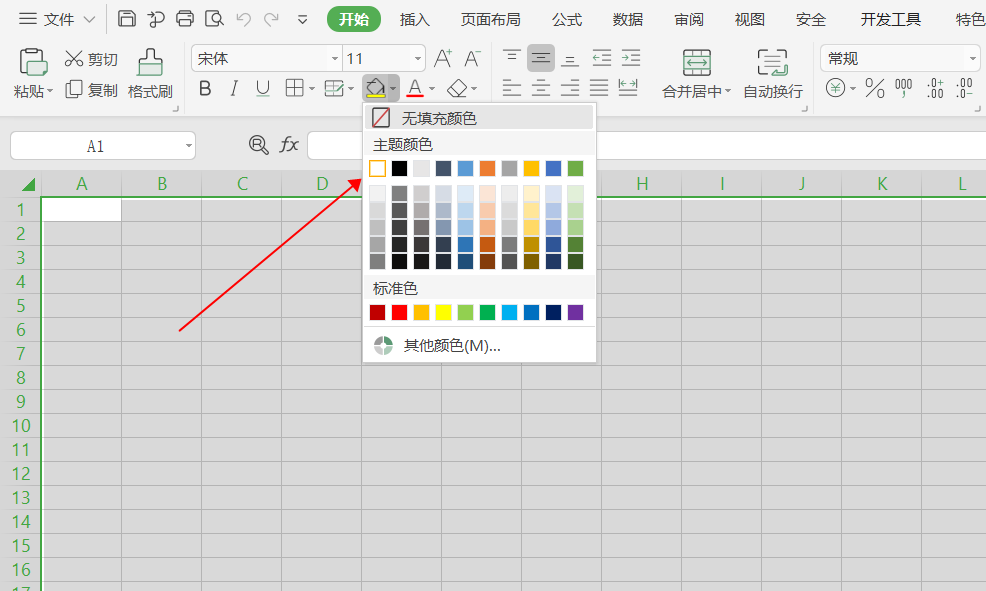Open Print Preview icon
Image resolution: width=986 pixels, height=591 pixels.
coord(214,19)
